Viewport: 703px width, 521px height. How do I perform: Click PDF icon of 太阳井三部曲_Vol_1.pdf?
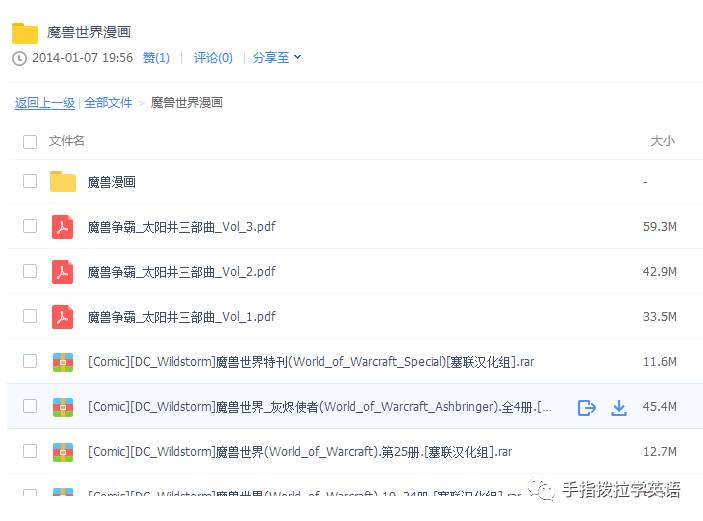coord(62,317)
